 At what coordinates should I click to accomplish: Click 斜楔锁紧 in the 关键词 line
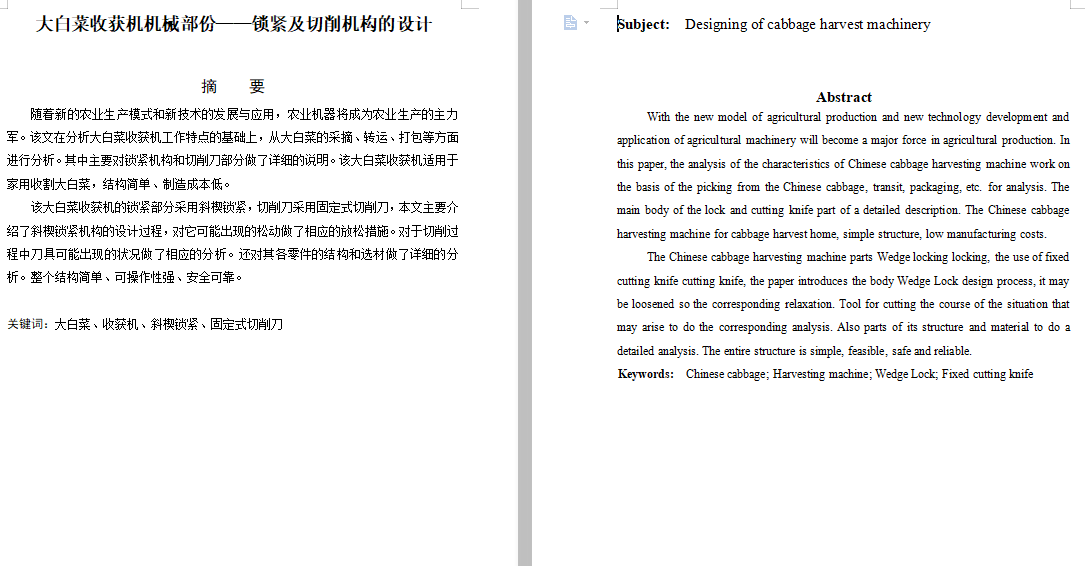(174, 324)
